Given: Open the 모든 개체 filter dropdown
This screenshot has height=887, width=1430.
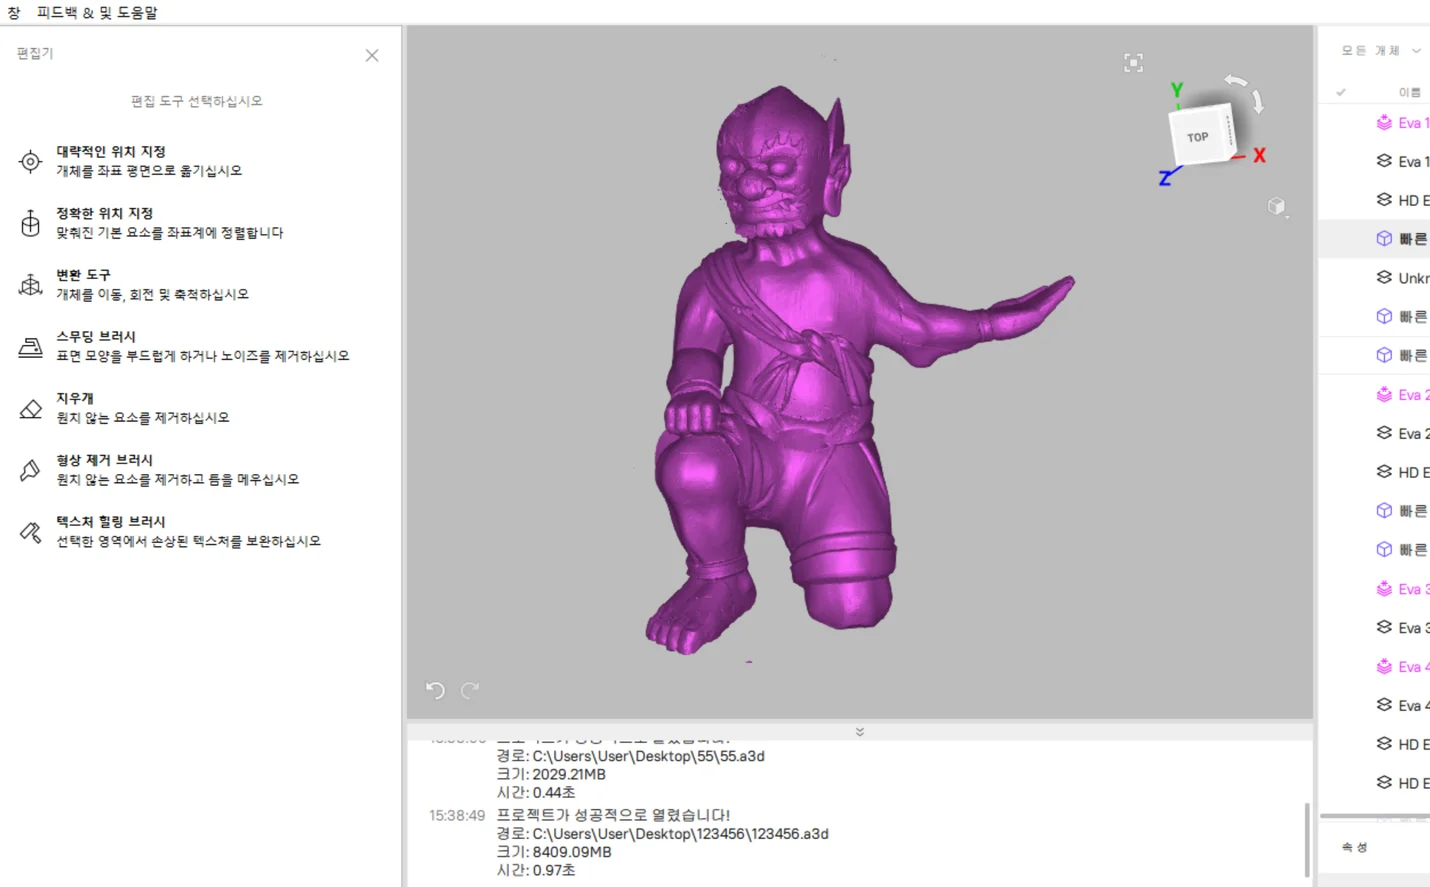Looking at the screenshot, I should [x=1381, y=50].
